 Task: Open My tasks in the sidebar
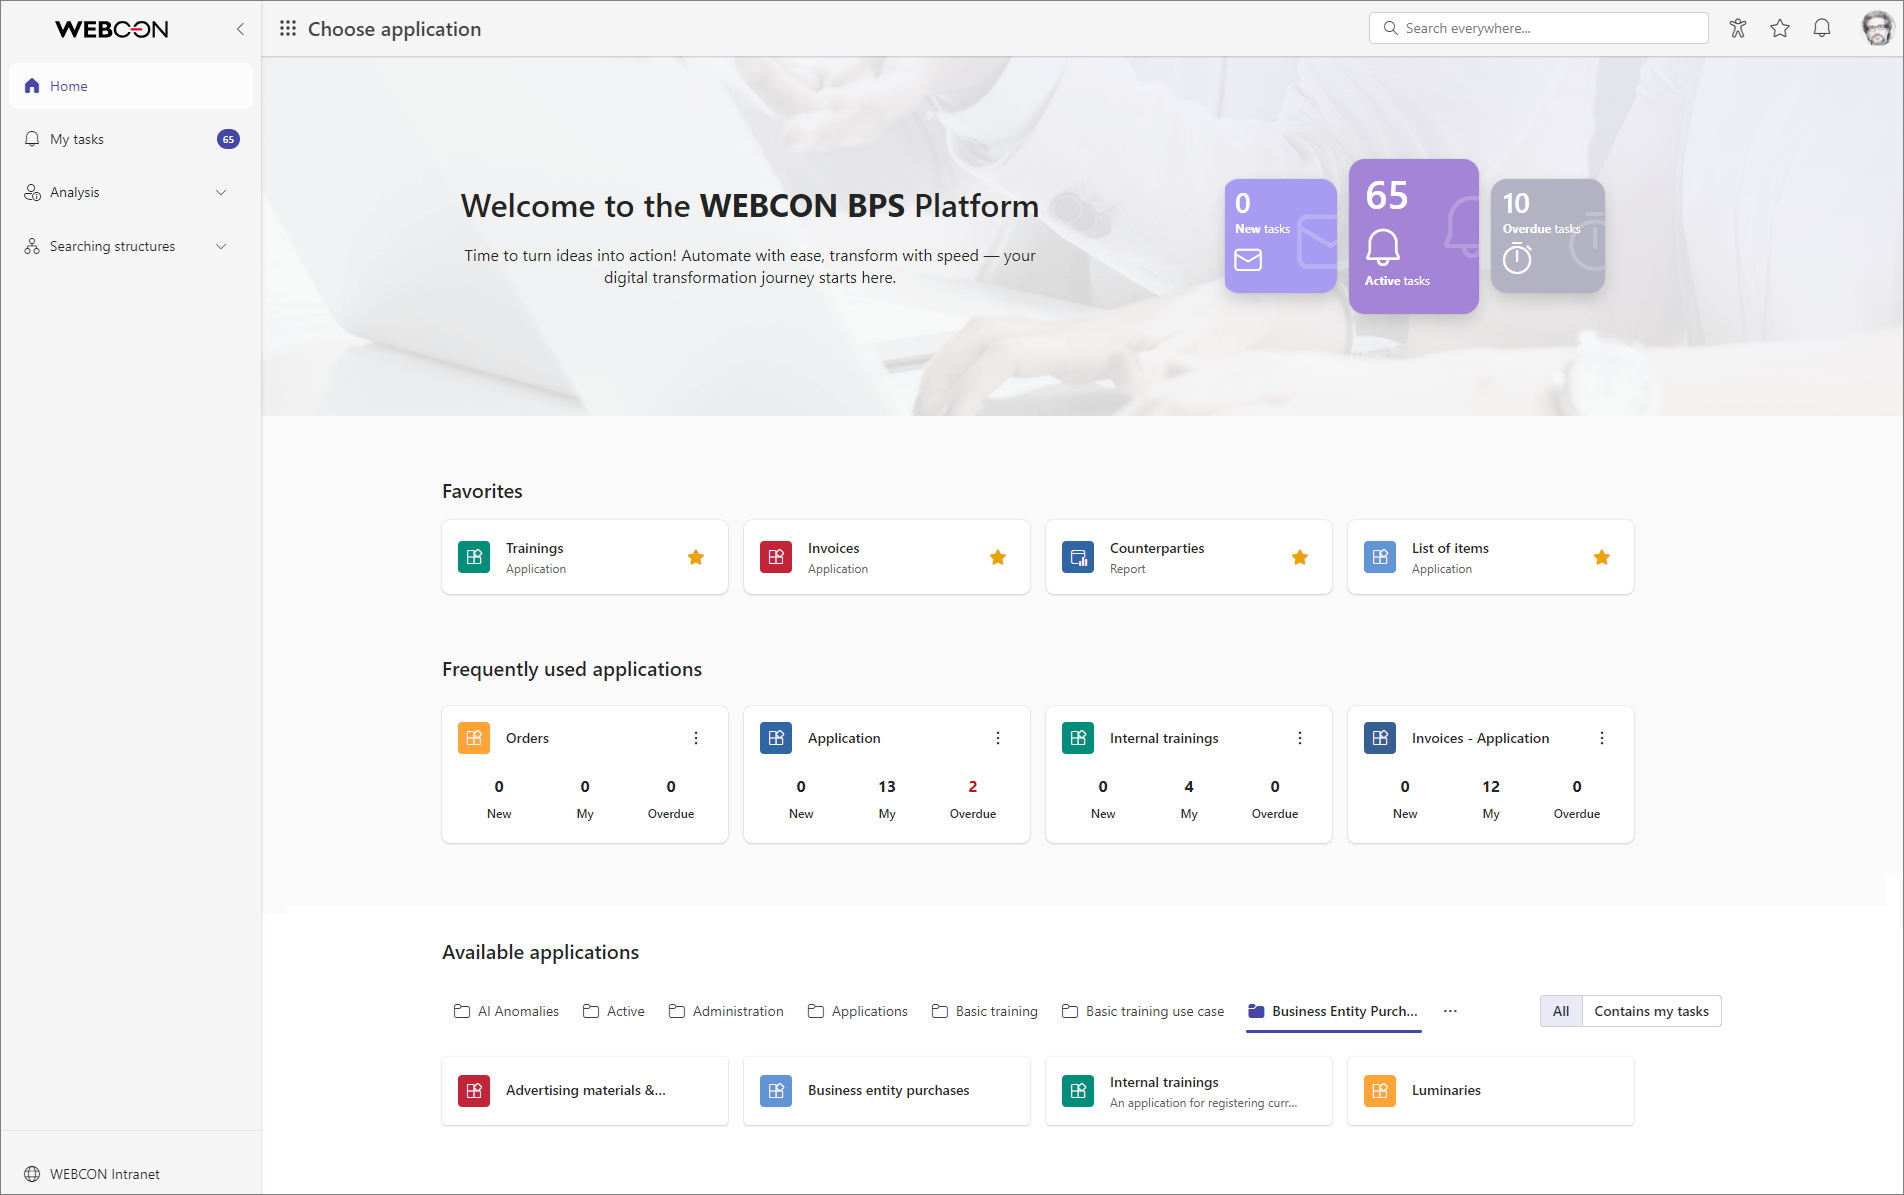click(x=131, y=139)
